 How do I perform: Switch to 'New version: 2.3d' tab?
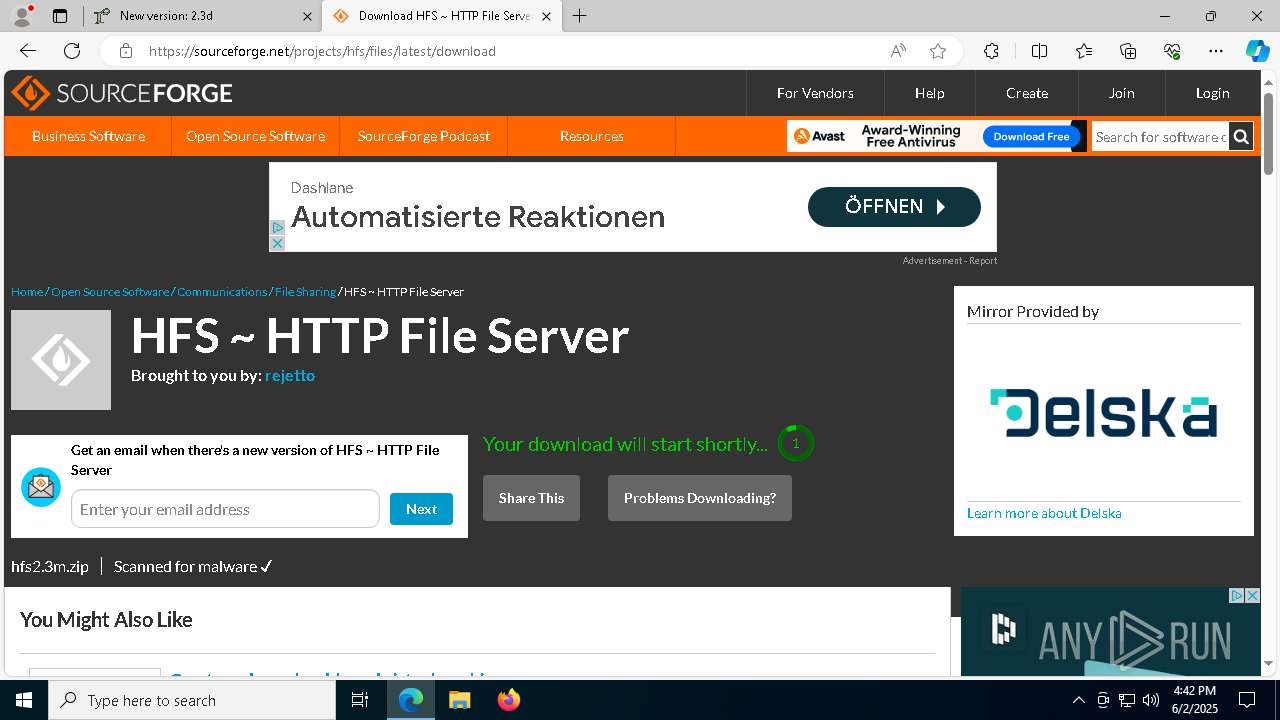click(x=203, y=16)
